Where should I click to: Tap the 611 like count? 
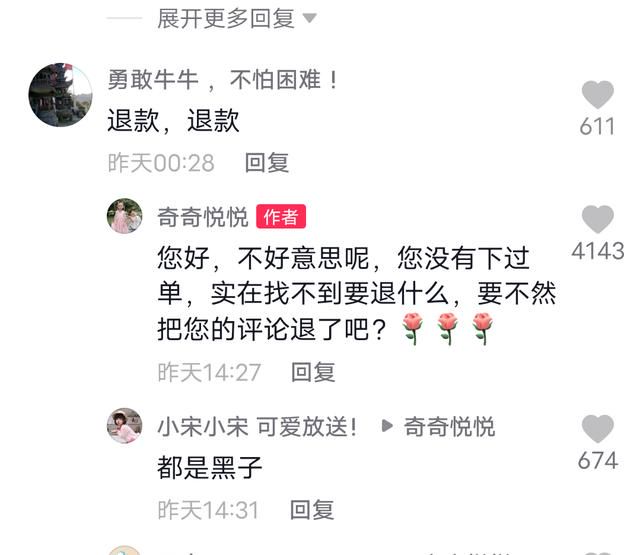597,127
